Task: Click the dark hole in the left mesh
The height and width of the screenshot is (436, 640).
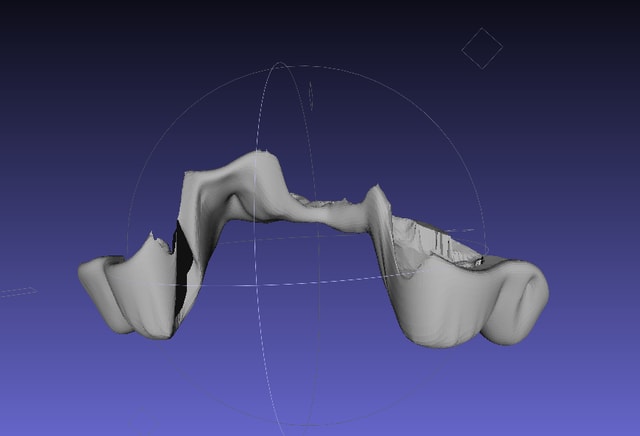Action: [181, 268]
